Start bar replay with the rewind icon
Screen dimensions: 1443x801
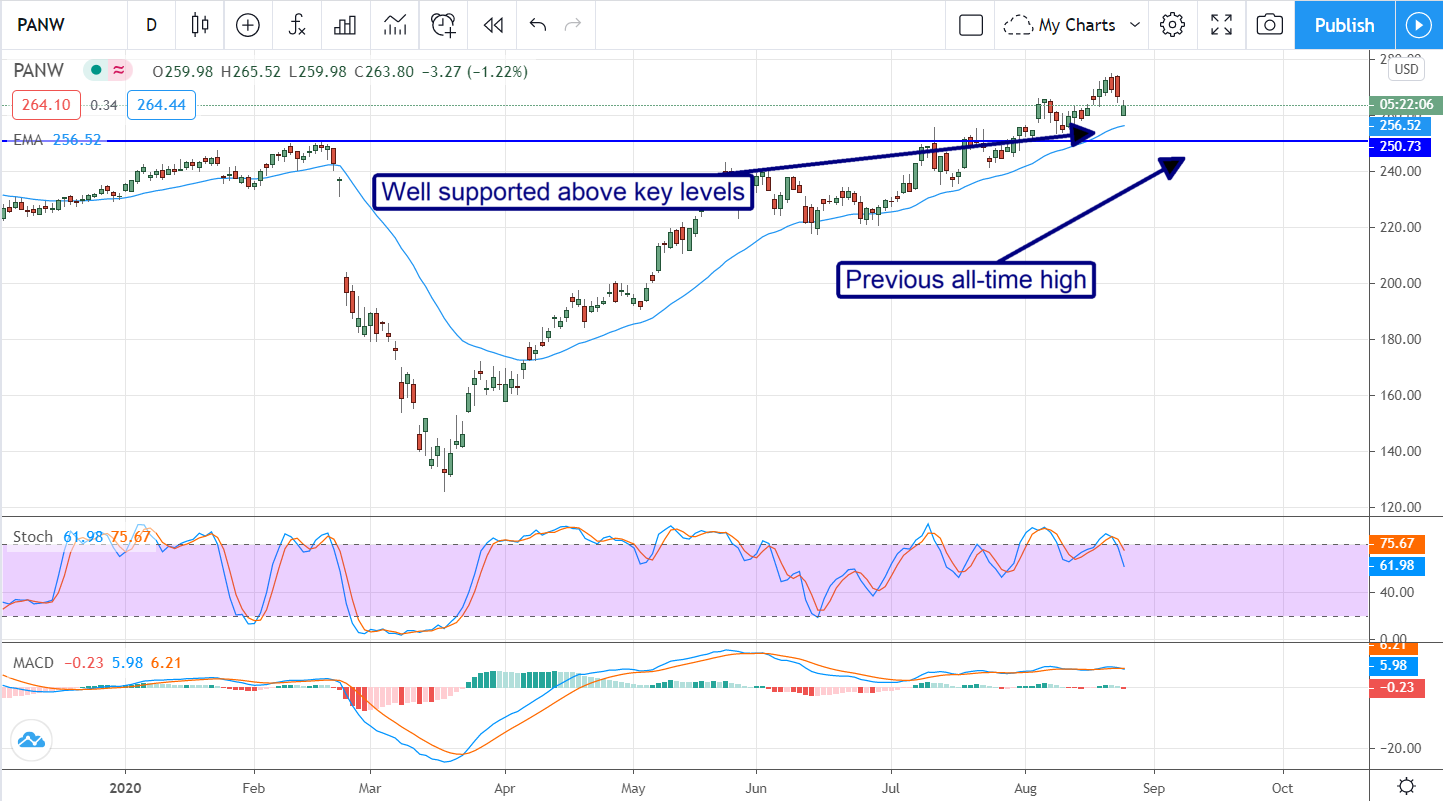492,25
